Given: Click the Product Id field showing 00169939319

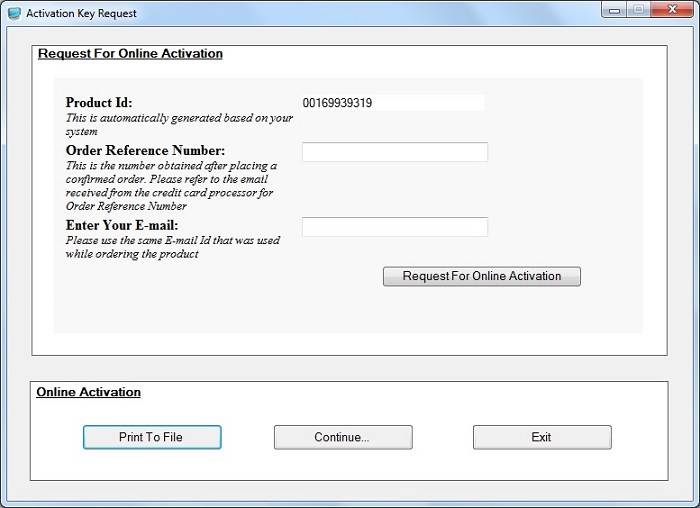Looking at the screenshot, I should (392, 102).
